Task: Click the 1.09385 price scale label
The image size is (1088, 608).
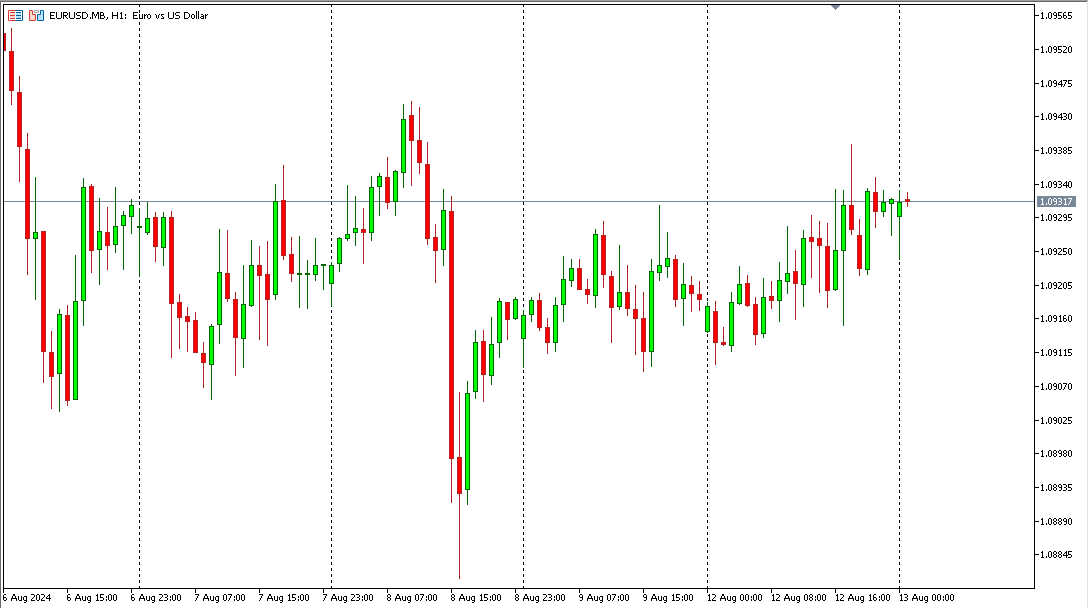Action: tap(1056, 151)
